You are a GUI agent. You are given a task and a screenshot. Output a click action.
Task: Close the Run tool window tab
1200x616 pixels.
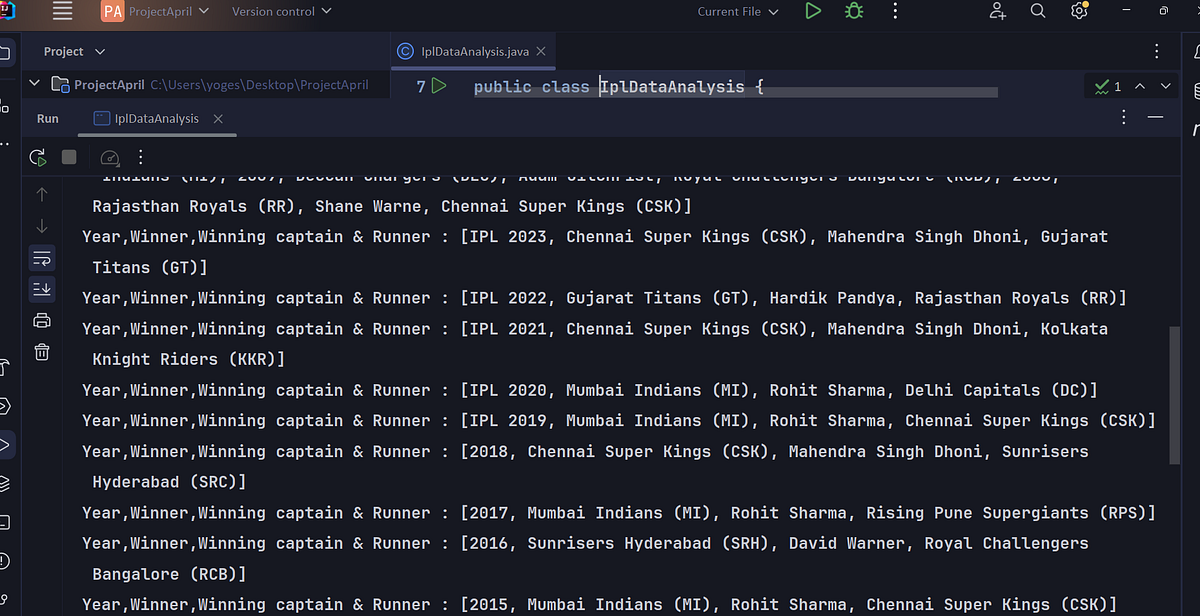click(218, 118)
